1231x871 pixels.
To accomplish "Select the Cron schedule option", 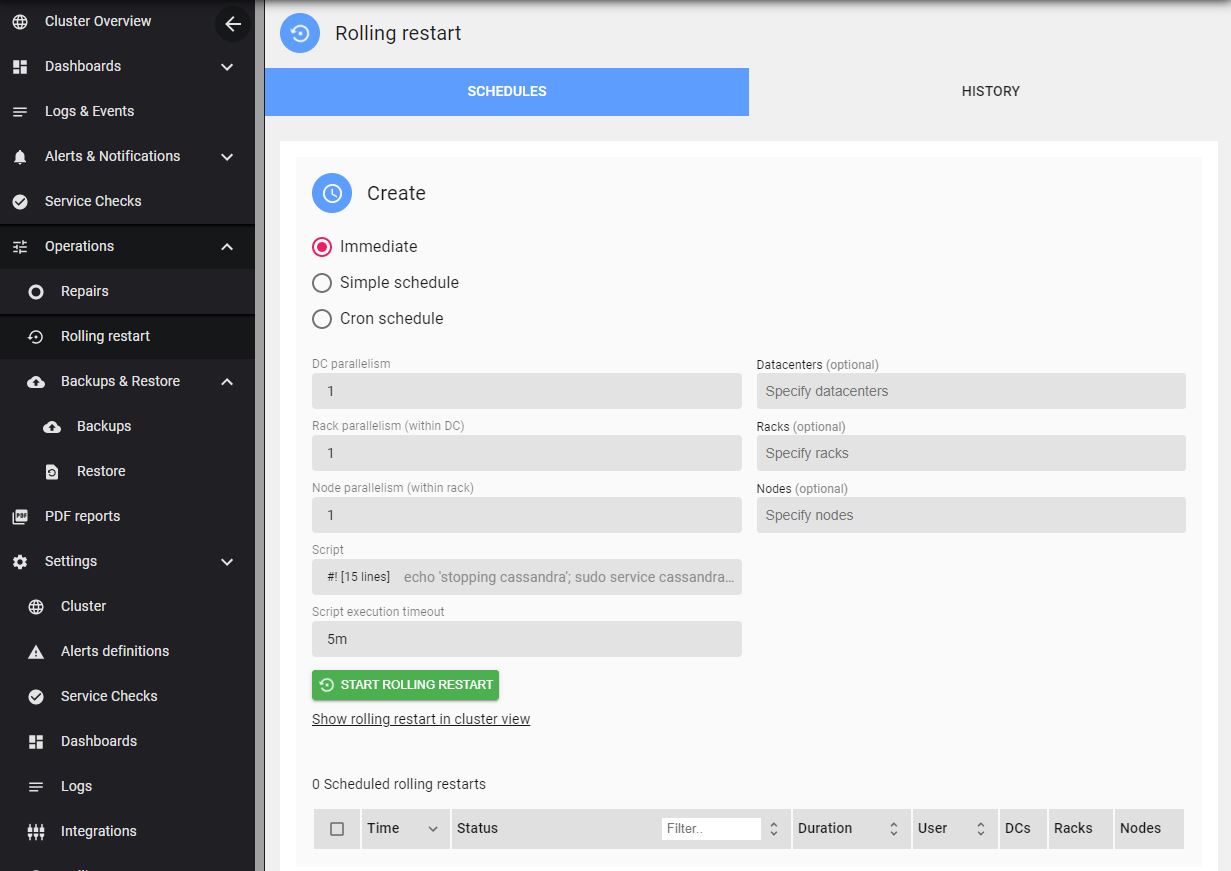I will click(x=321, y=318).
